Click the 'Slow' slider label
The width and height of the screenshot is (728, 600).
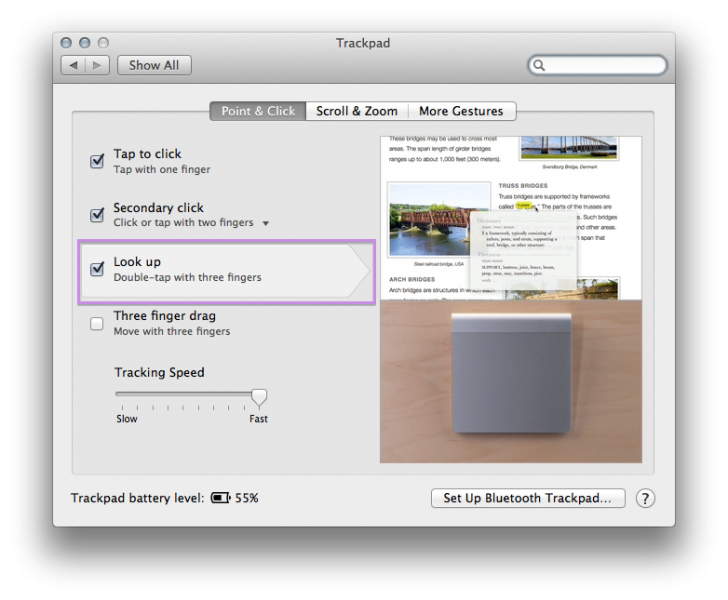coord(127,419)
